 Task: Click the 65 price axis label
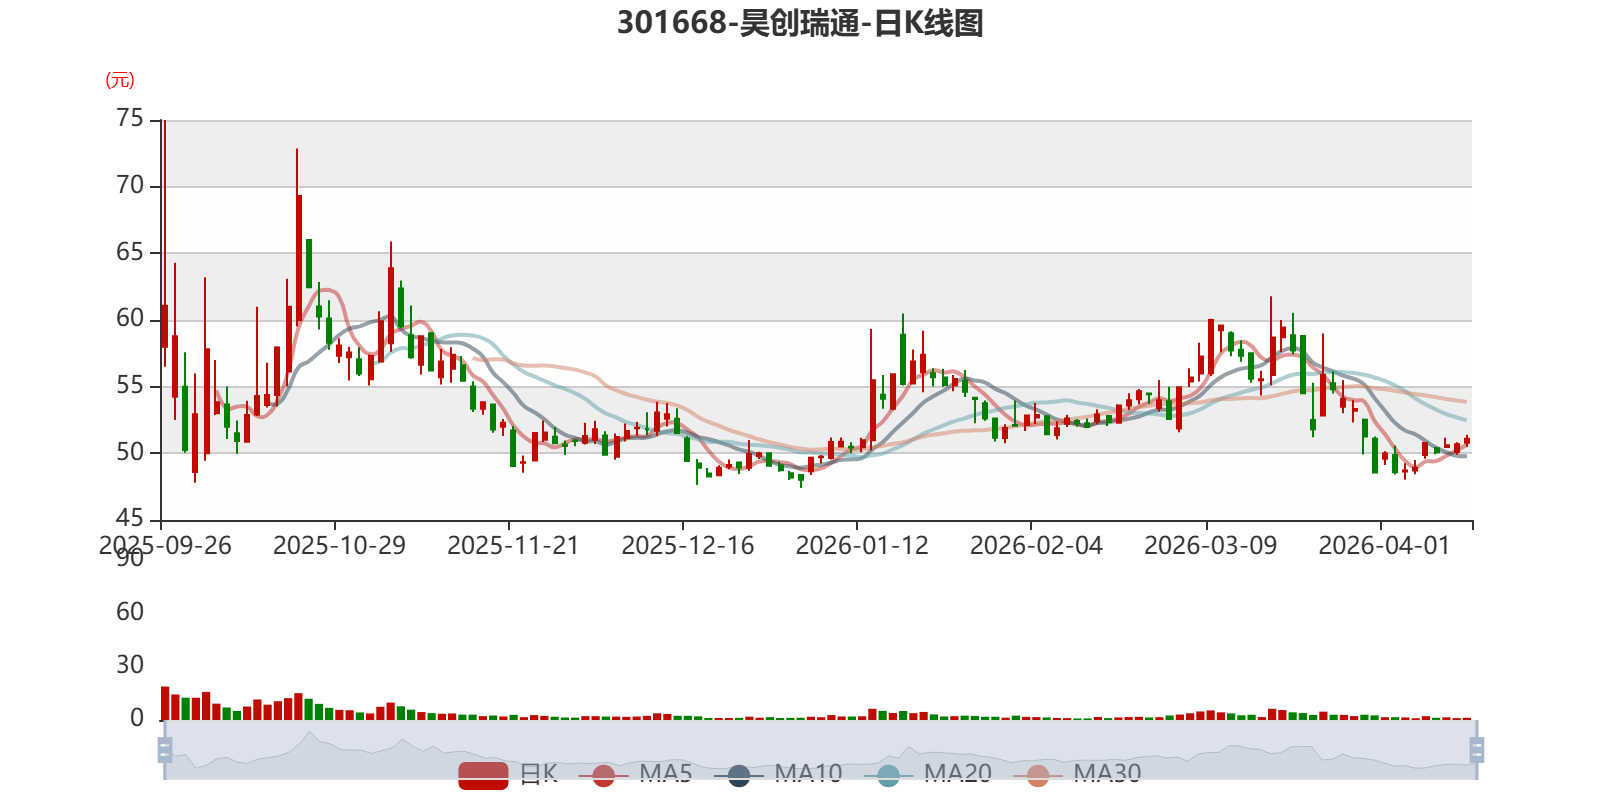click(130, 252)
